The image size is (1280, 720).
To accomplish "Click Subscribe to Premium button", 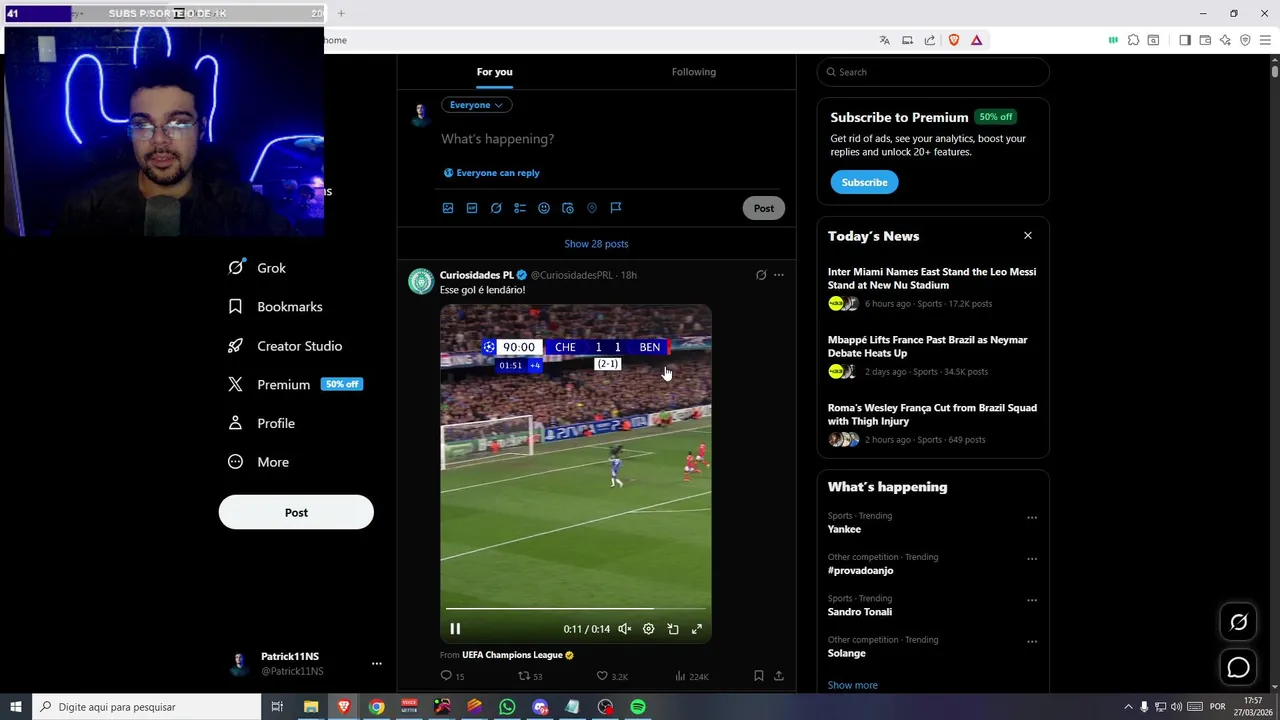I will pos(864,182).
